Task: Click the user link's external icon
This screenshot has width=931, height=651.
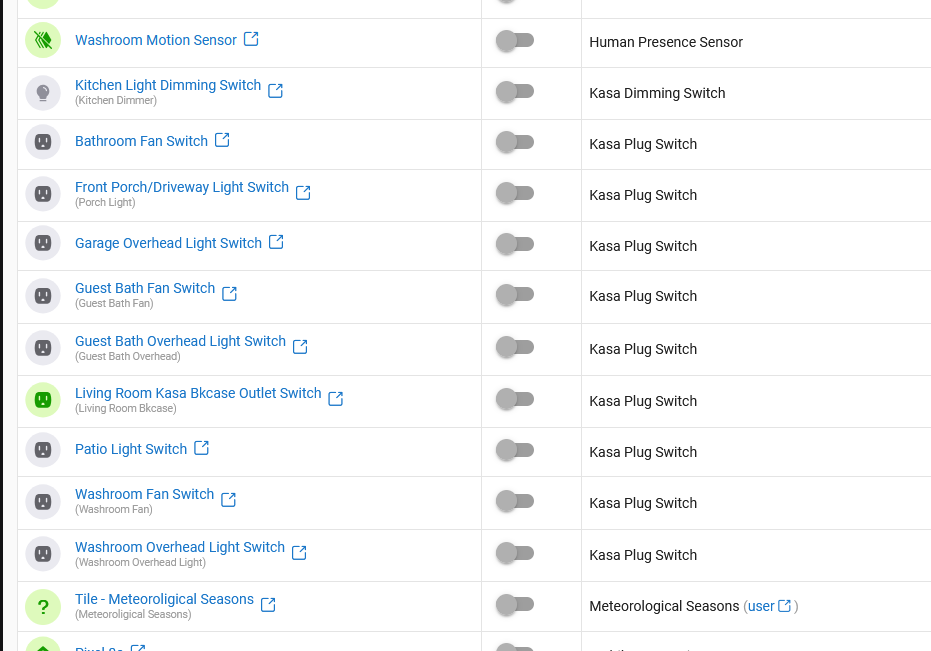Action: (x=785, y=606)
